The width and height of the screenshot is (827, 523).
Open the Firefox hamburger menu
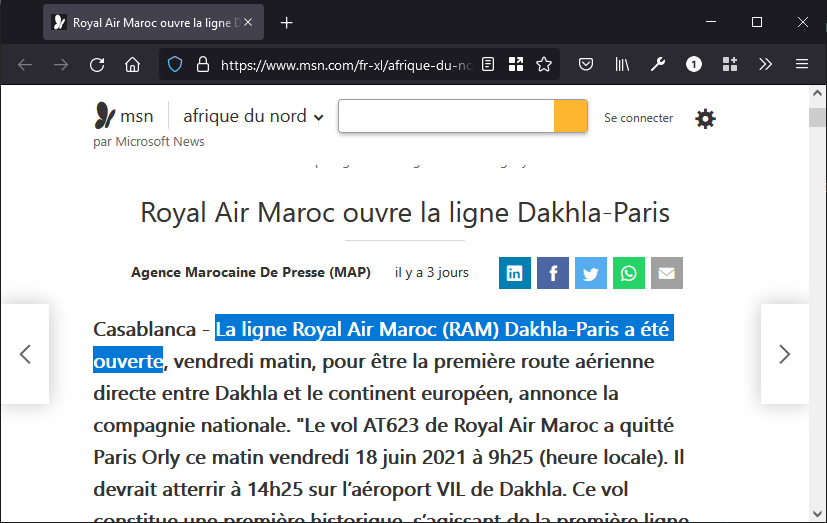click(802, 64)
